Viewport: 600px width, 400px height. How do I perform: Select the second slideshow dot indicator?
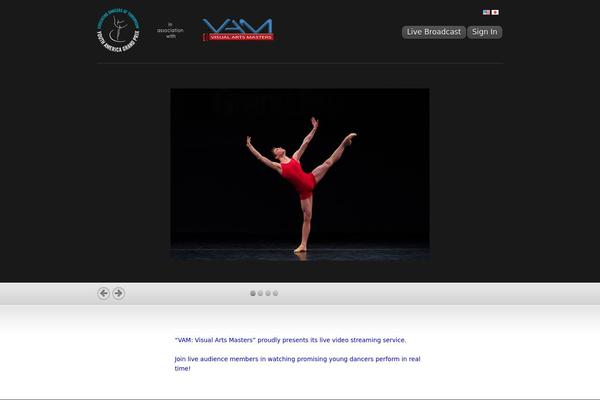click(x=260, y=293)
